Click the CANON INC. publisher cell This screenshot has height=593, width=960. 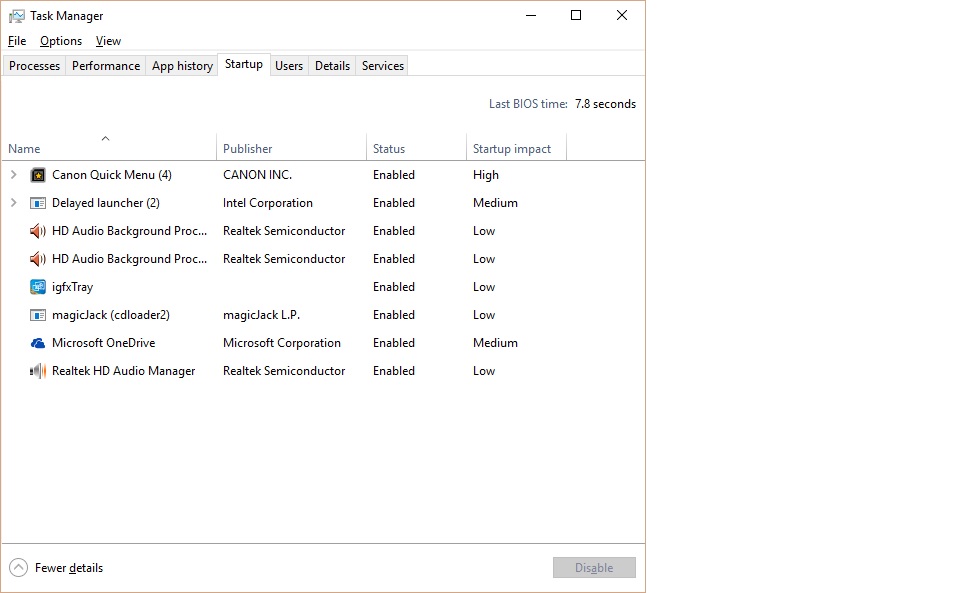(x=257, y=175)
